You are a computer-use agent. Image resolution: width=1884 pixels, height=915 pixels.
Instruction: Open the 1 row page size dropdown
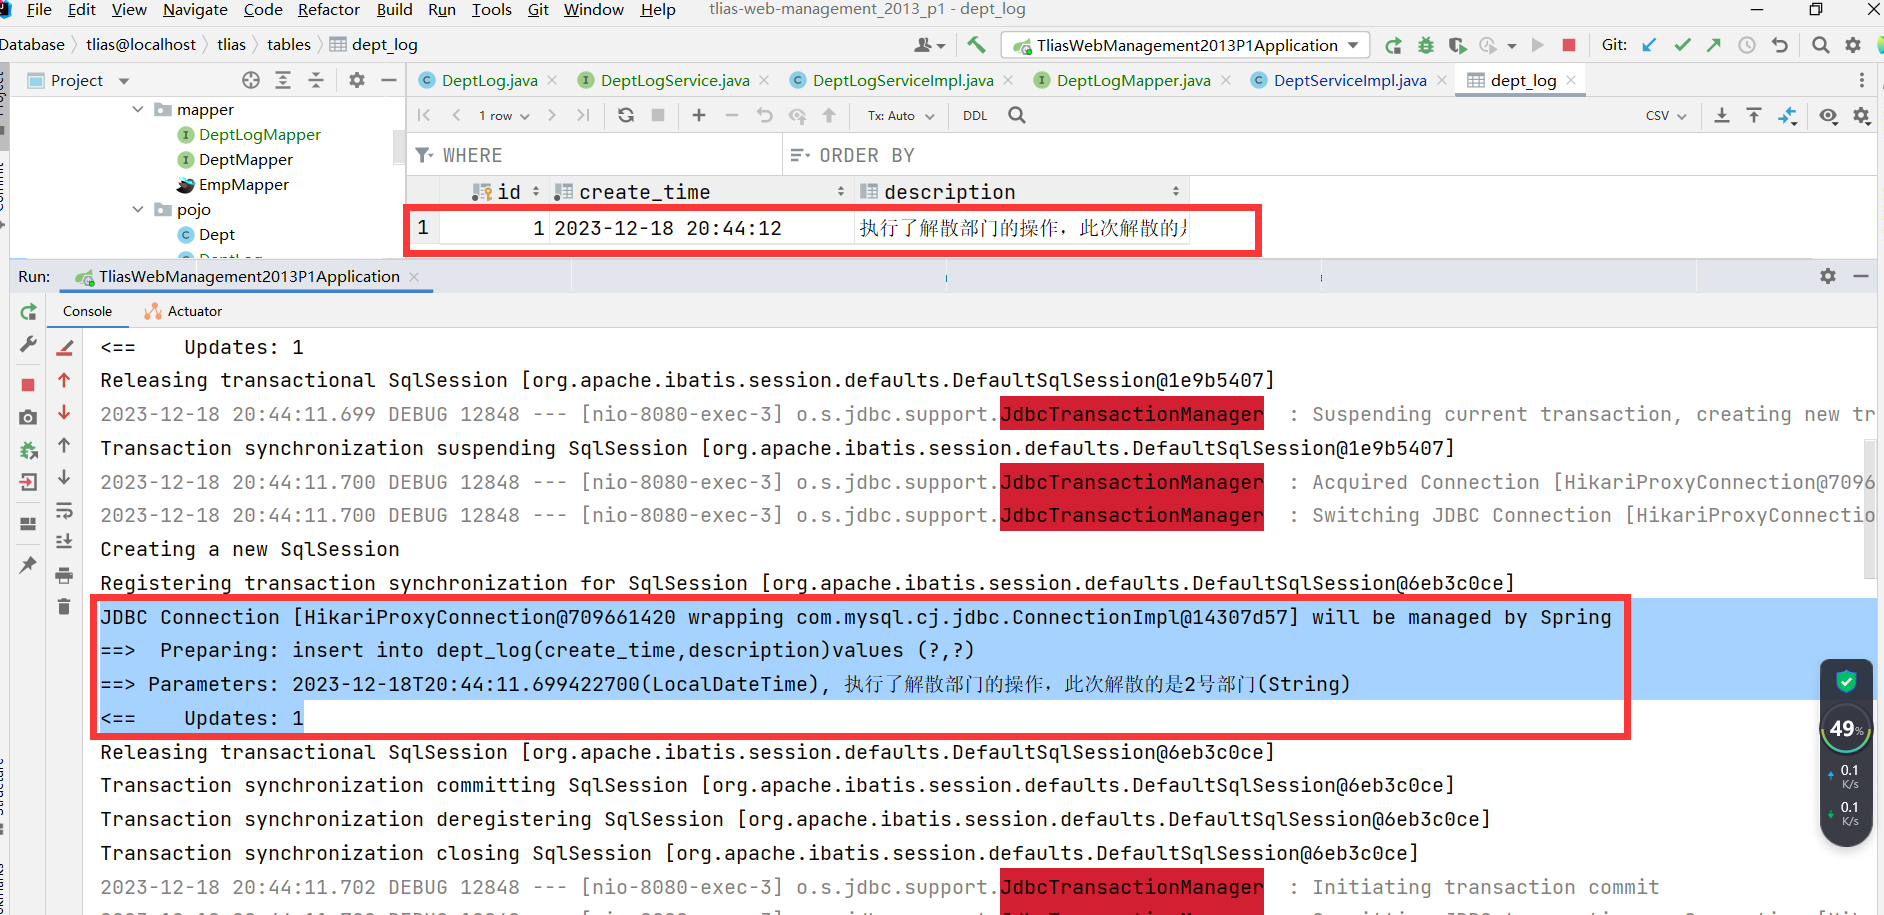(x=504, y=115)
